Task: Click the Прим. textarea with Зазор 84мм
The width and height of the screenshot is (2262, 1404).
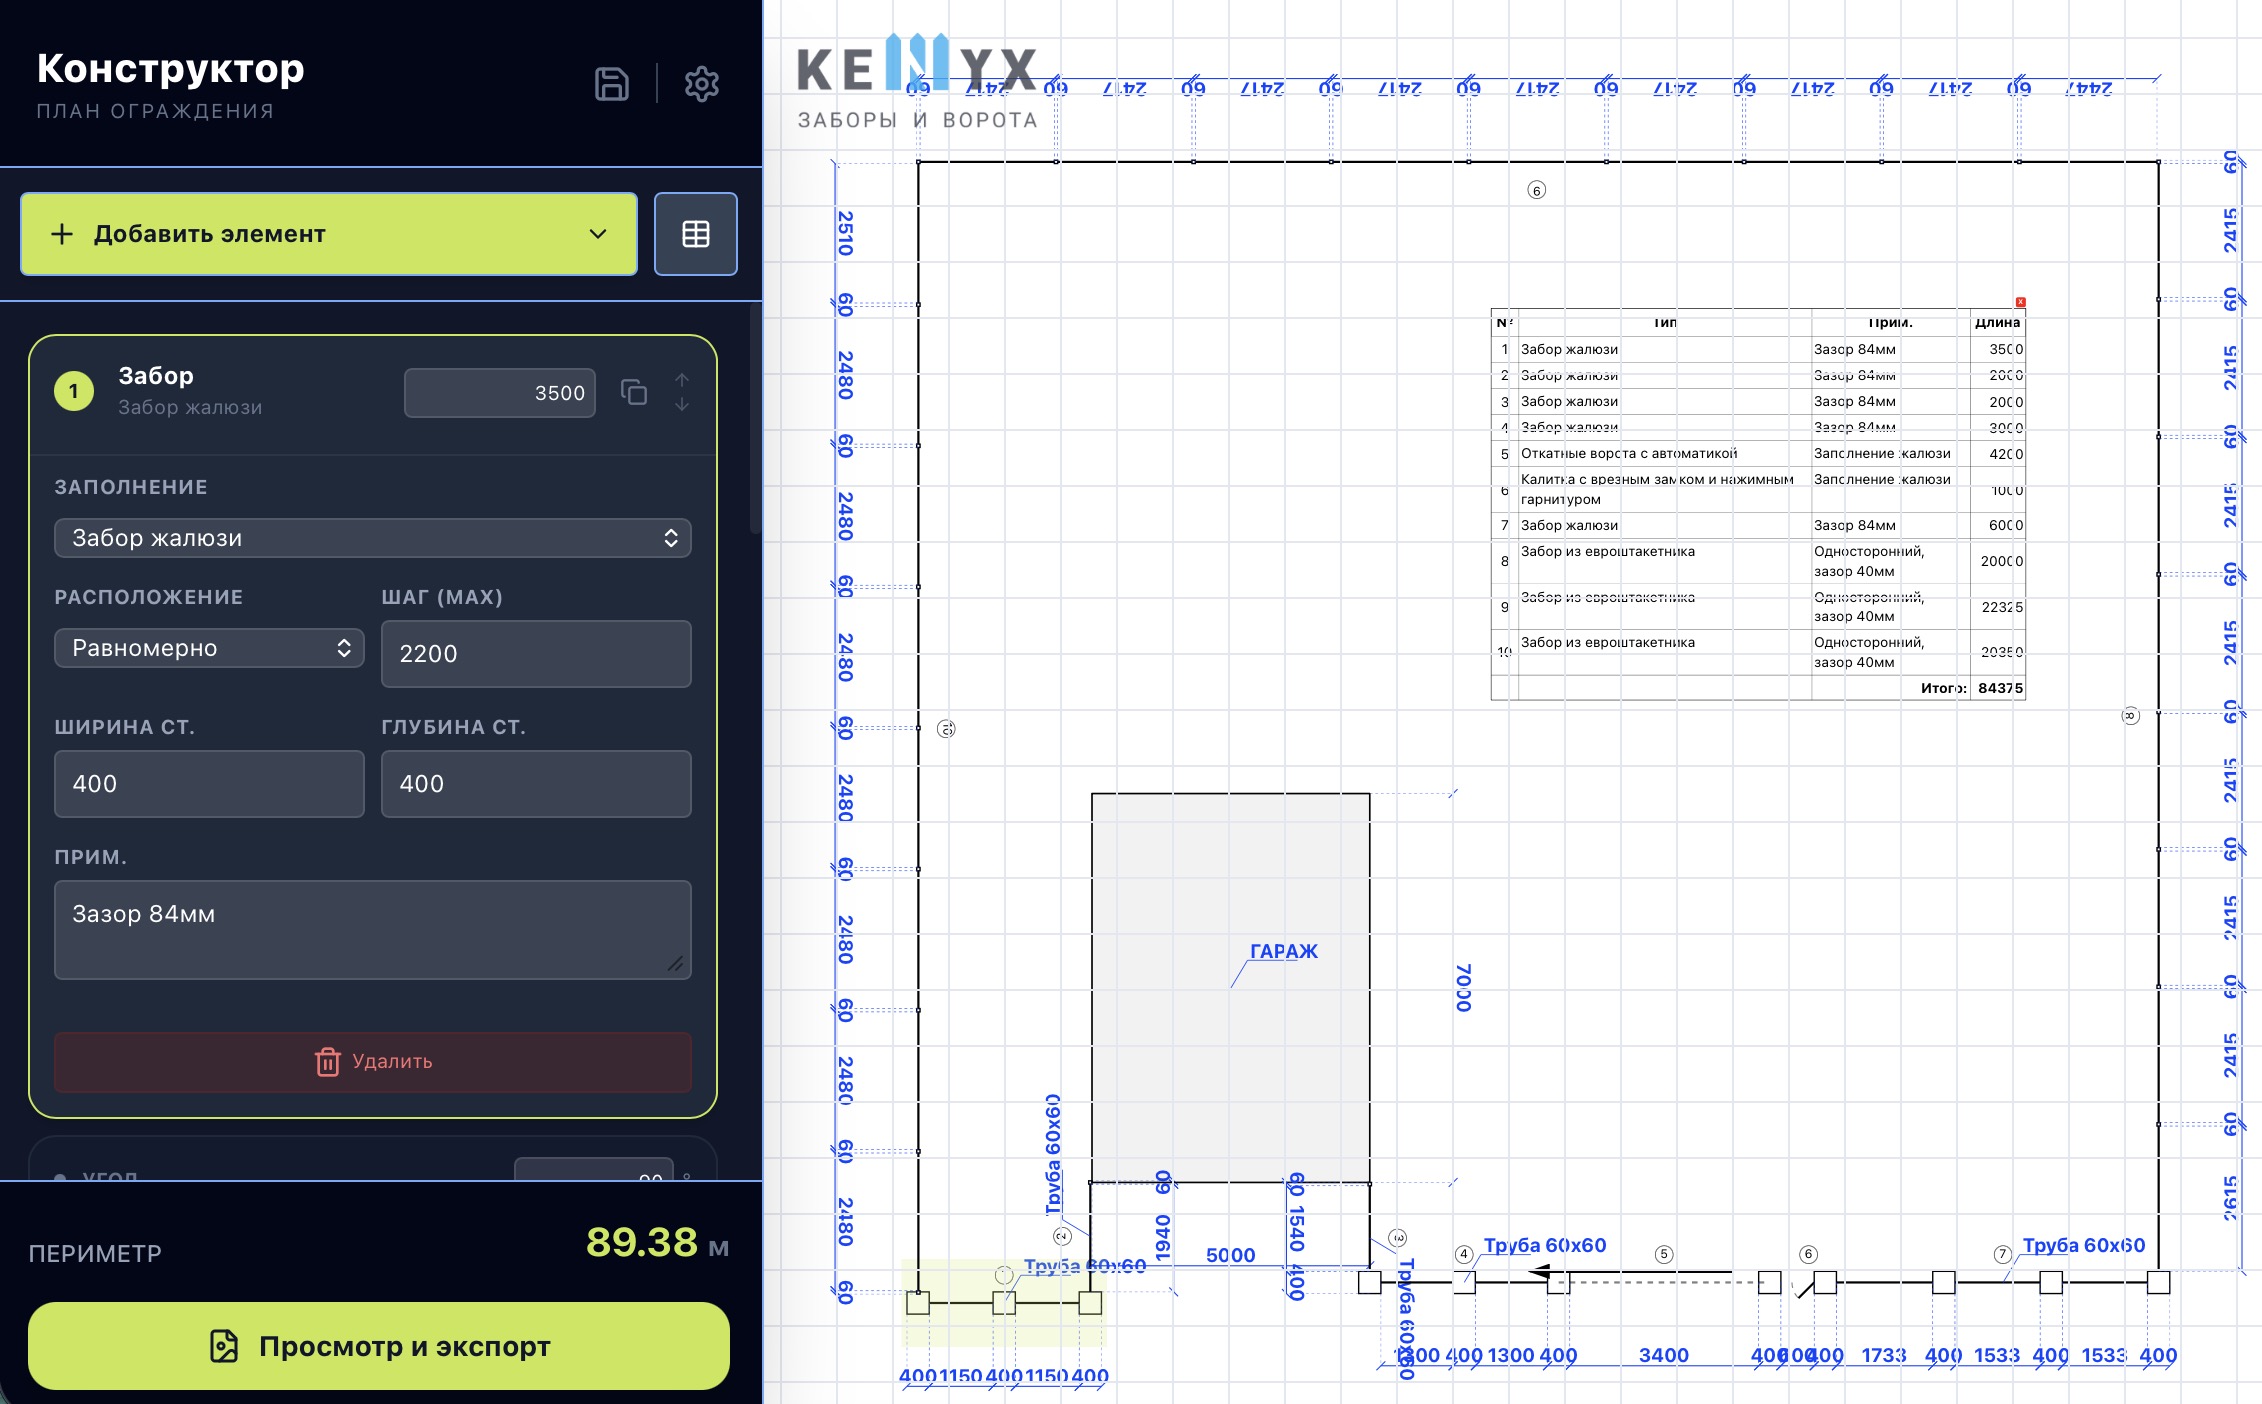Action: (373, 930)
